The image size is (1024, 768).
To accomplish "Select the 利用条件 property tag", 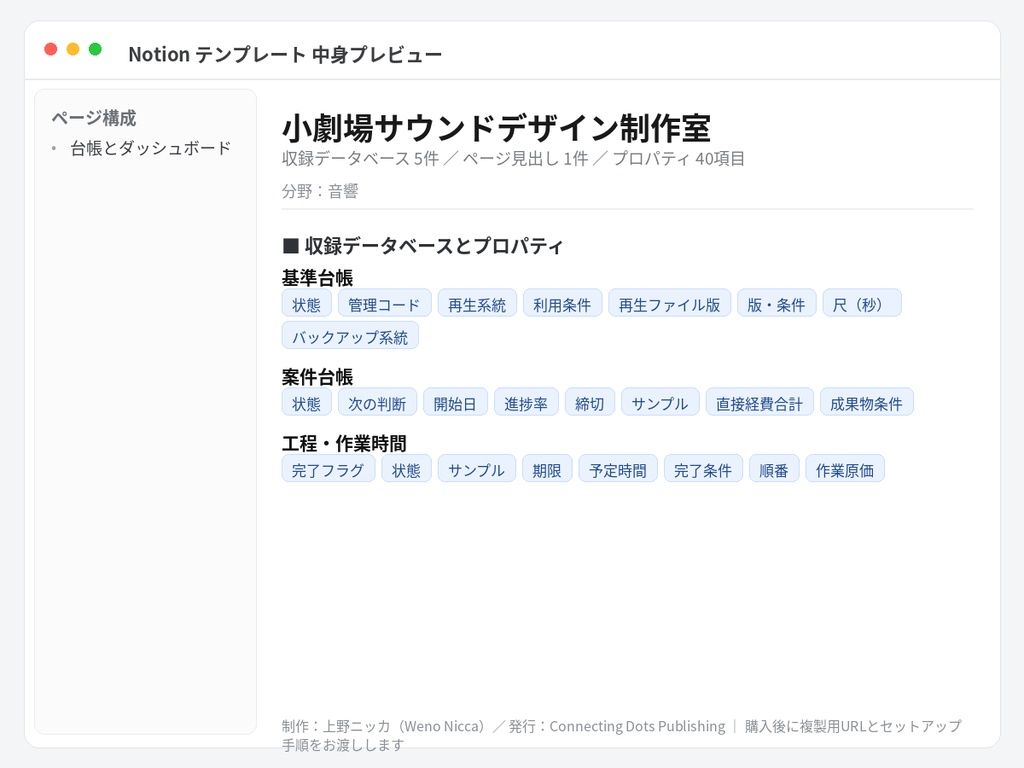I will (x=562, y=304).
